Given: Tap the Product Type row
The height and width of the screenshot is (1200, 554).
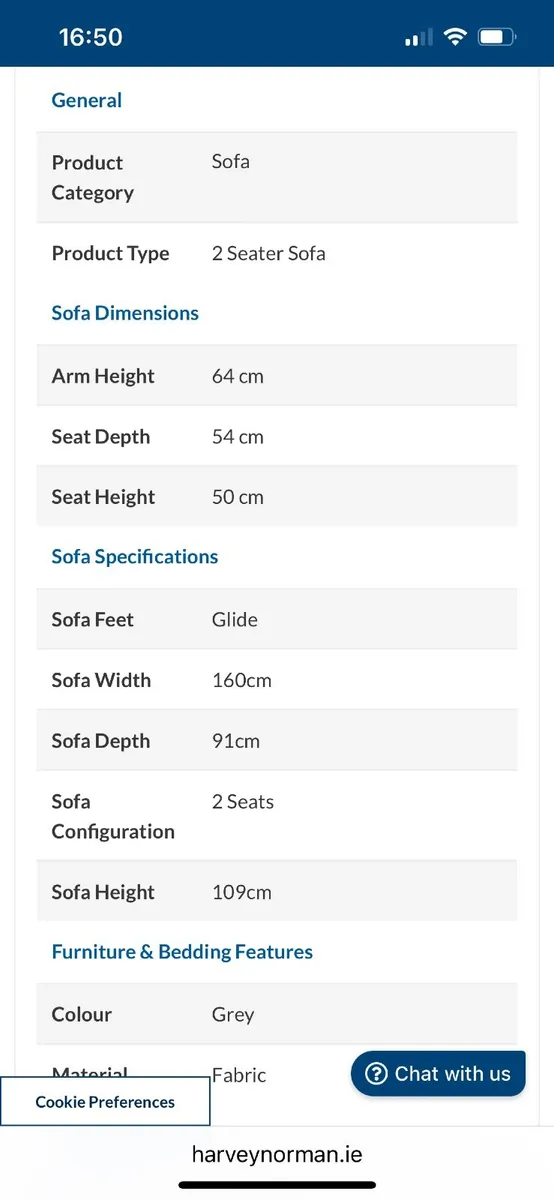Looking at the screenshot, I should point(277,253).
